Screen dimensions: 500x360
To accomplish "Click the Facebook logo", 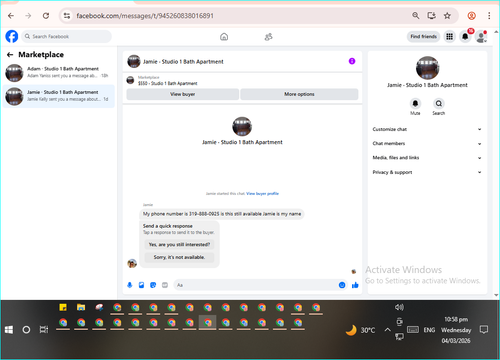I will [x=12, y=36].
